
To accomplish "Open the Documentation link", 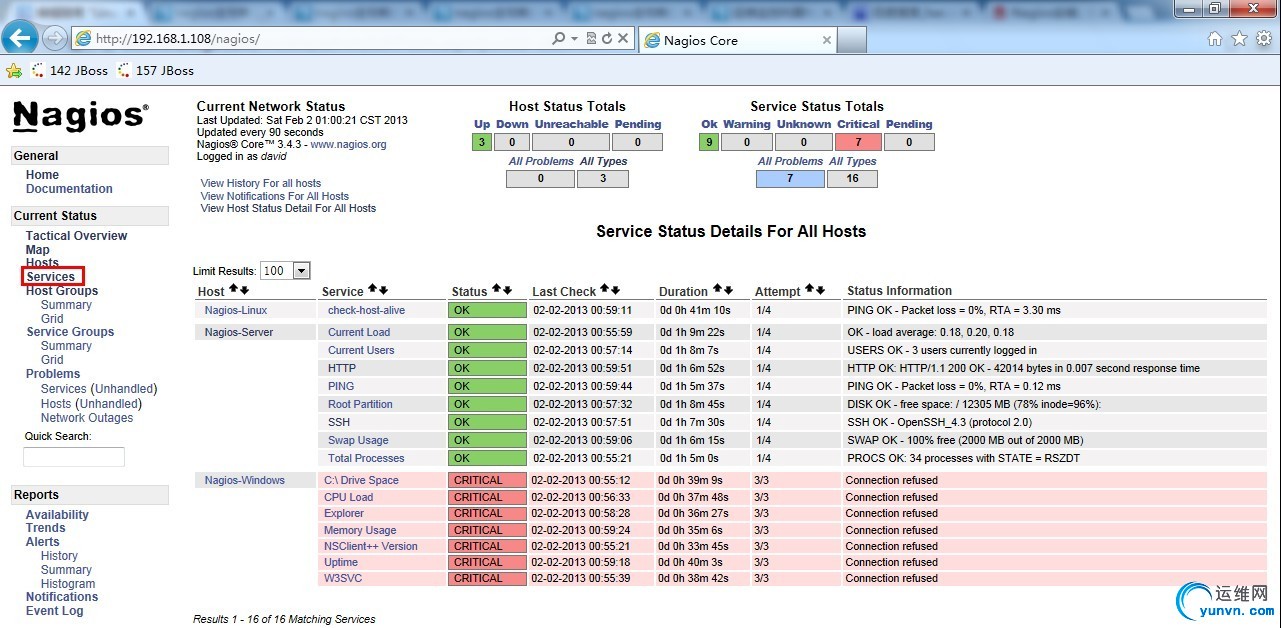I will click(69, 189).
